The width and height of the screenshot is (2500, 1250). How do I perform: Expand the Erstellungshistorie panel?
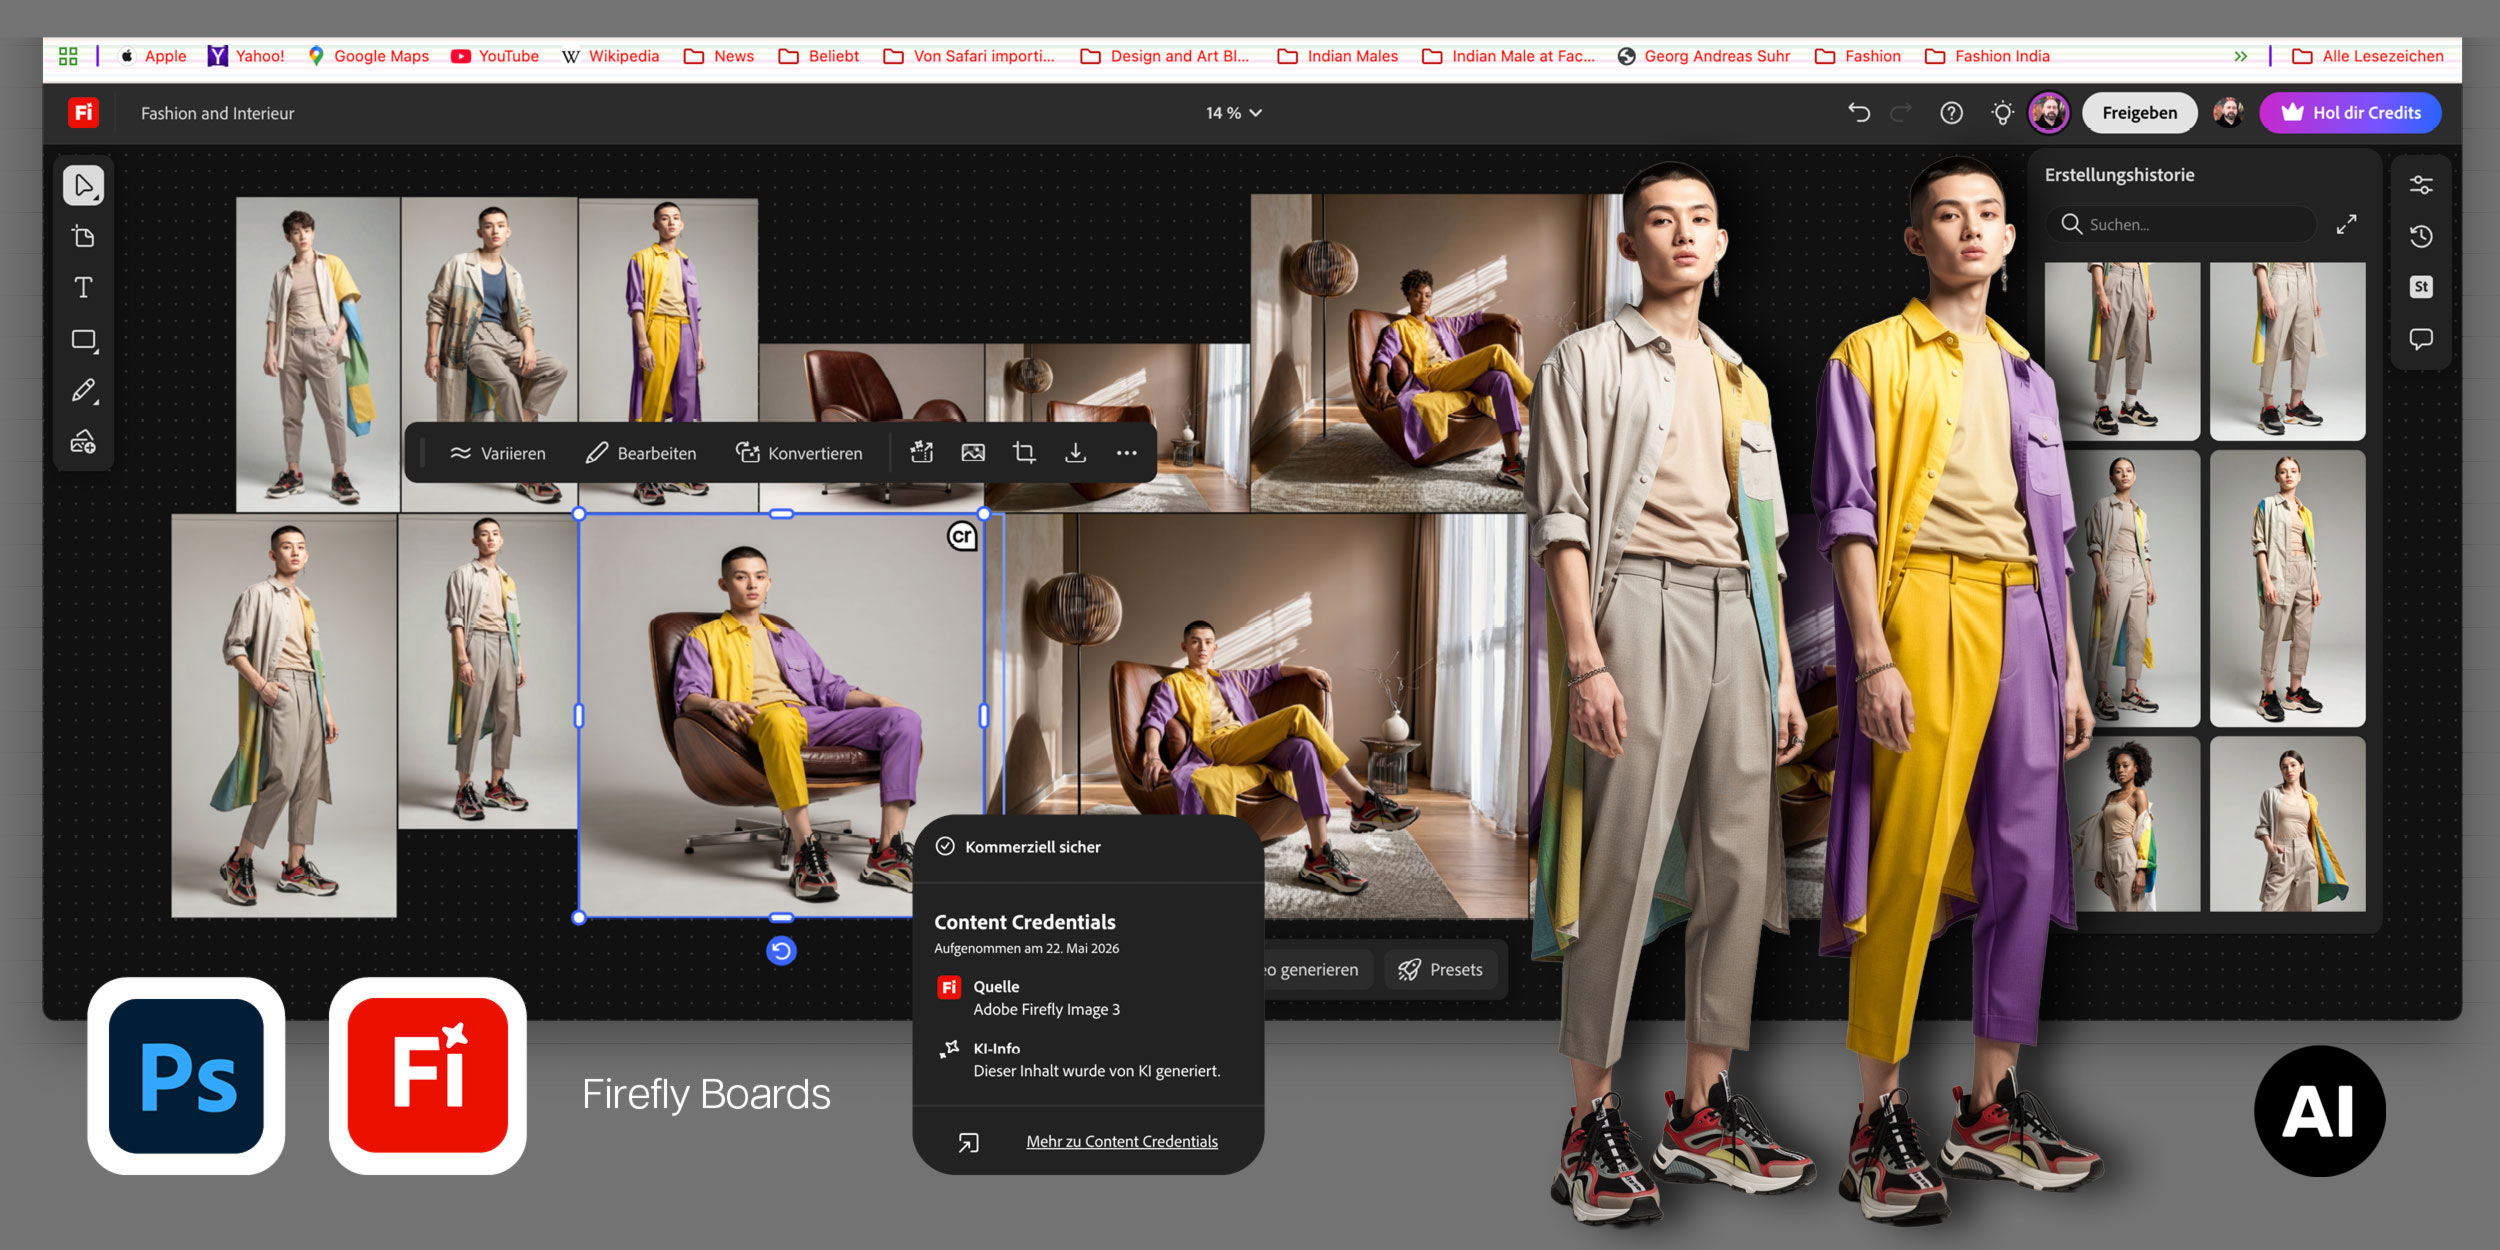[2346, 225]
